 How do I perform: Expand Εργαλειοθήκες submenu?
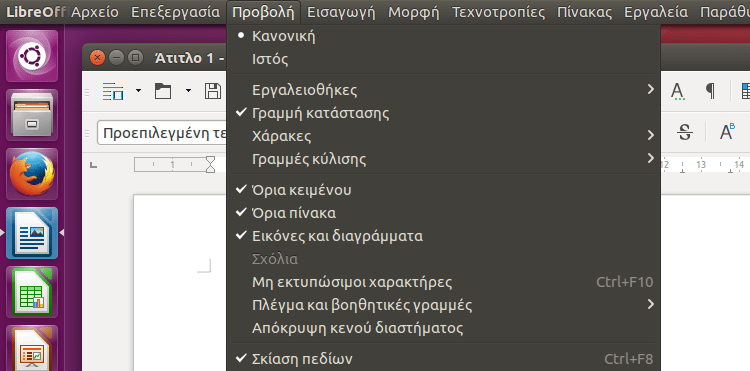[x=443, y=90]
